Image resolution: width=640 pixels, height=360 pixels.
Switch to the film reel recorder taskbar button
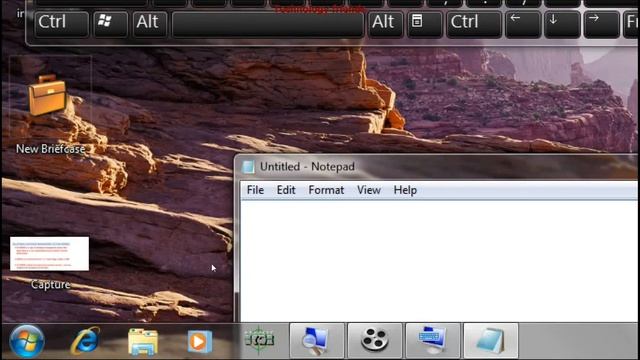click(375, 340)
